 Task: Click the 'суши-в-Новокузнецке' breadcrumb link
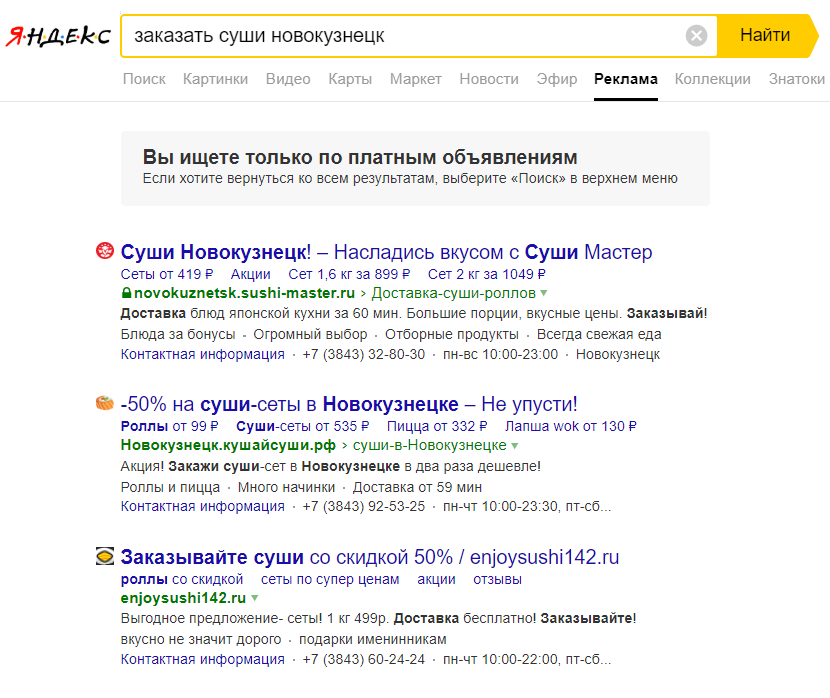tap(430, 445)
